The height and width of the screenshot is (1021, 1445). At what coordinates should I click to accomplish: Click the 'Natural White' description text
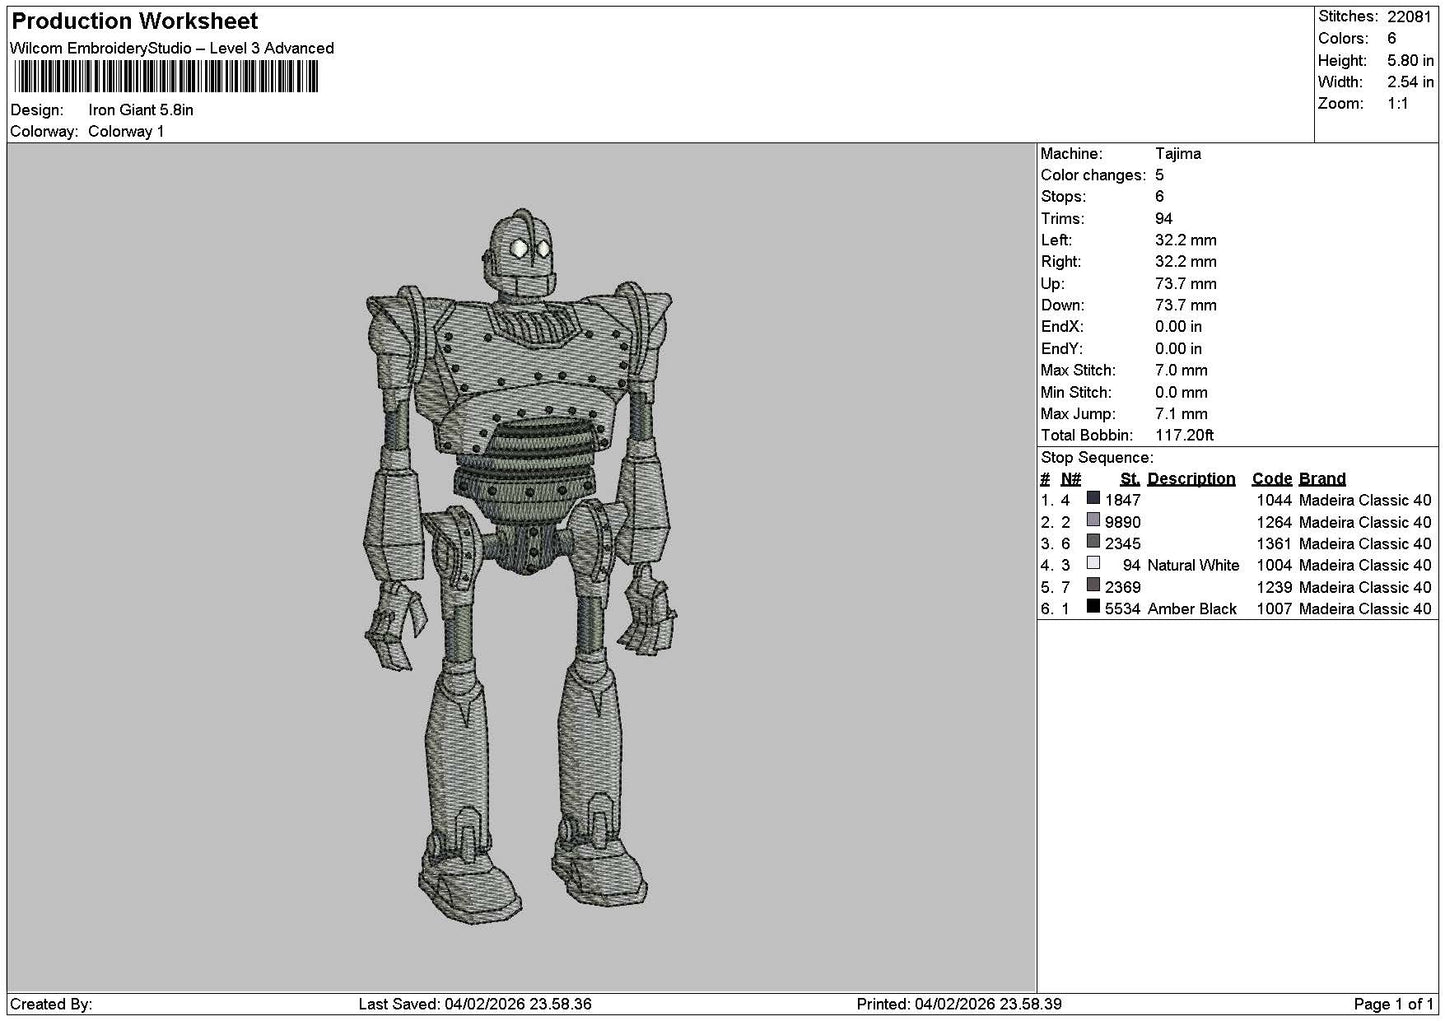1193,565
